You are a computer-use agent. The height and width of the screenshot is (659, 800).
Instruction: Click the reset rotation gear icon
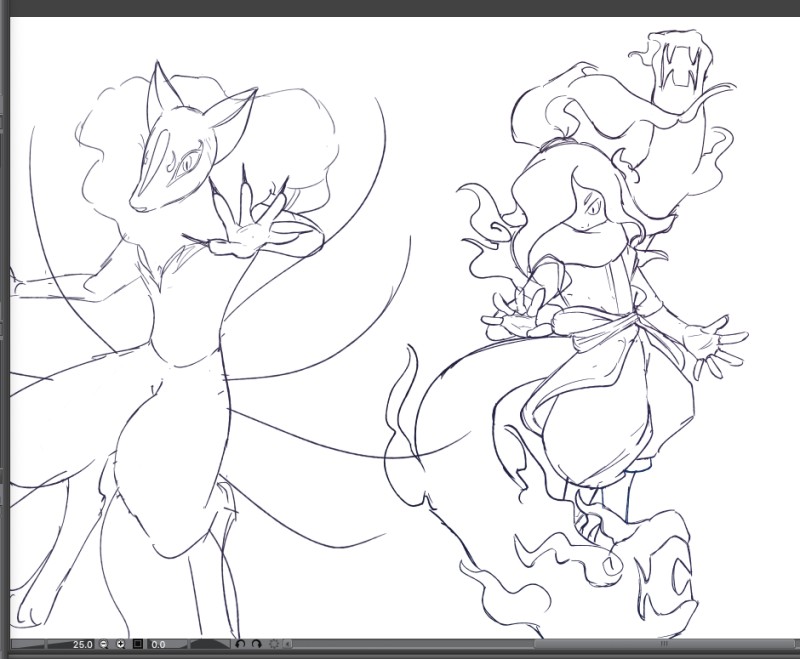coord(274,644)
